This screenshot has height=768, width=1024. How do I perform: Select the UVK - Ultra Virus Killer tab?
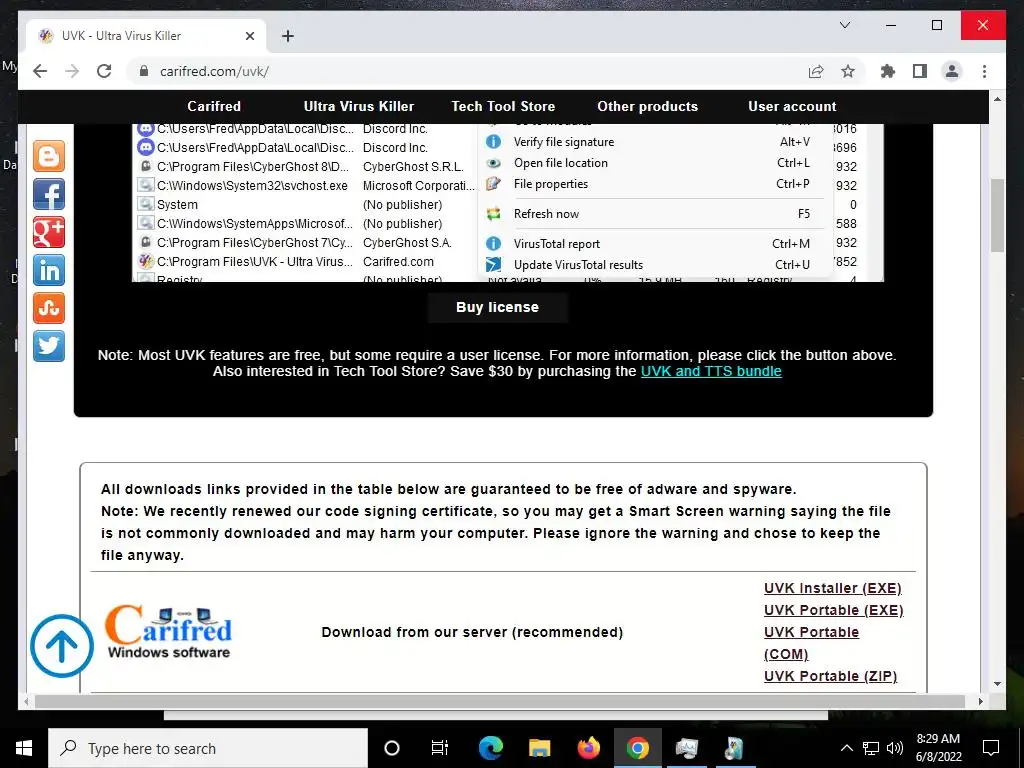(x=144, y=36)
